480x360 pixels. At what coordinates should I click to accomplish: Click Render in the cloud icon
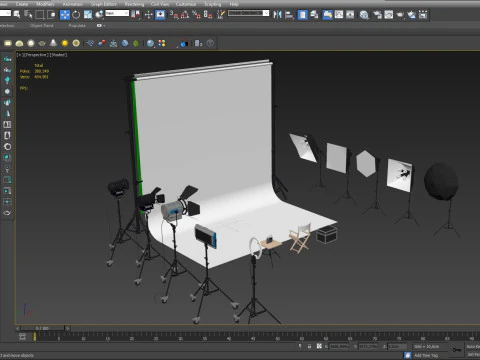(412, 14)
